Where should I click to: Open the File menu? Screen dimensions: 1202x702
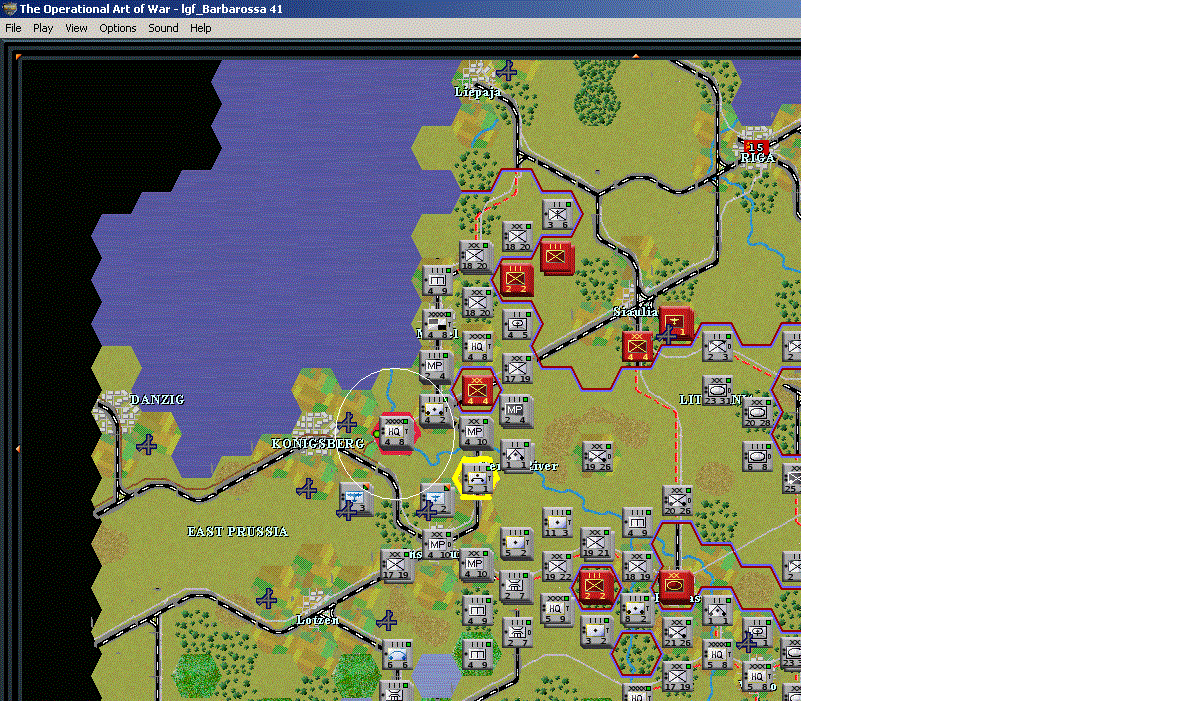(x=13, y=28)
